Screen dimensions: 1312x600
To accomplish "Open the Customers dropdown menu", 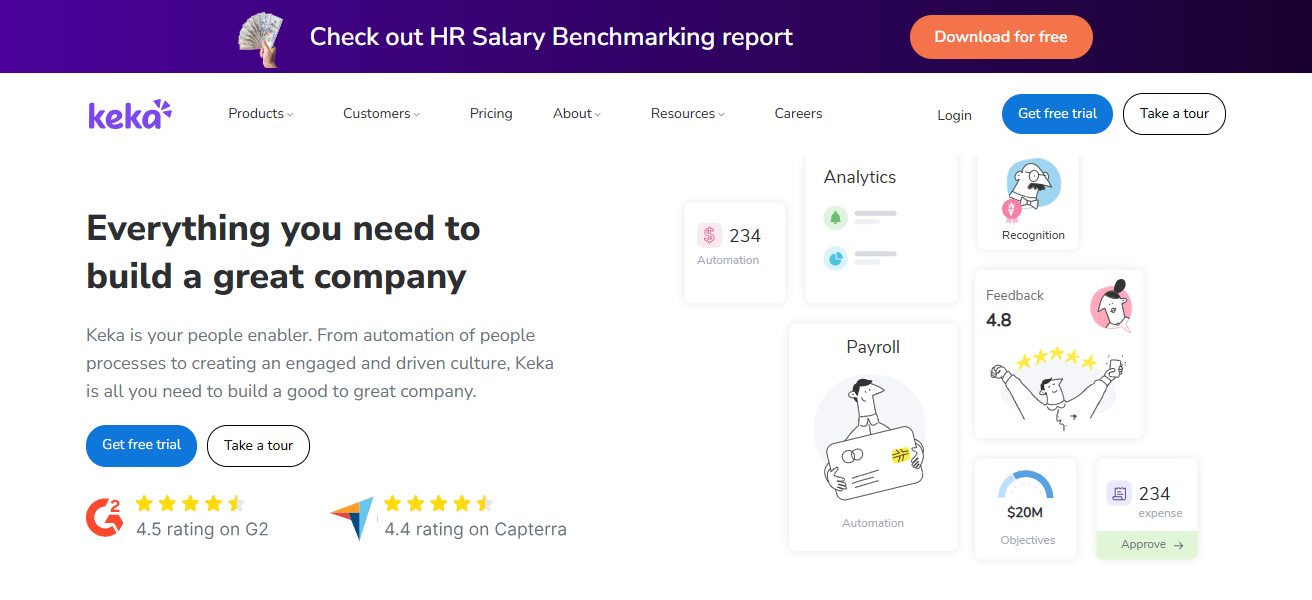I will coord(381,114).
